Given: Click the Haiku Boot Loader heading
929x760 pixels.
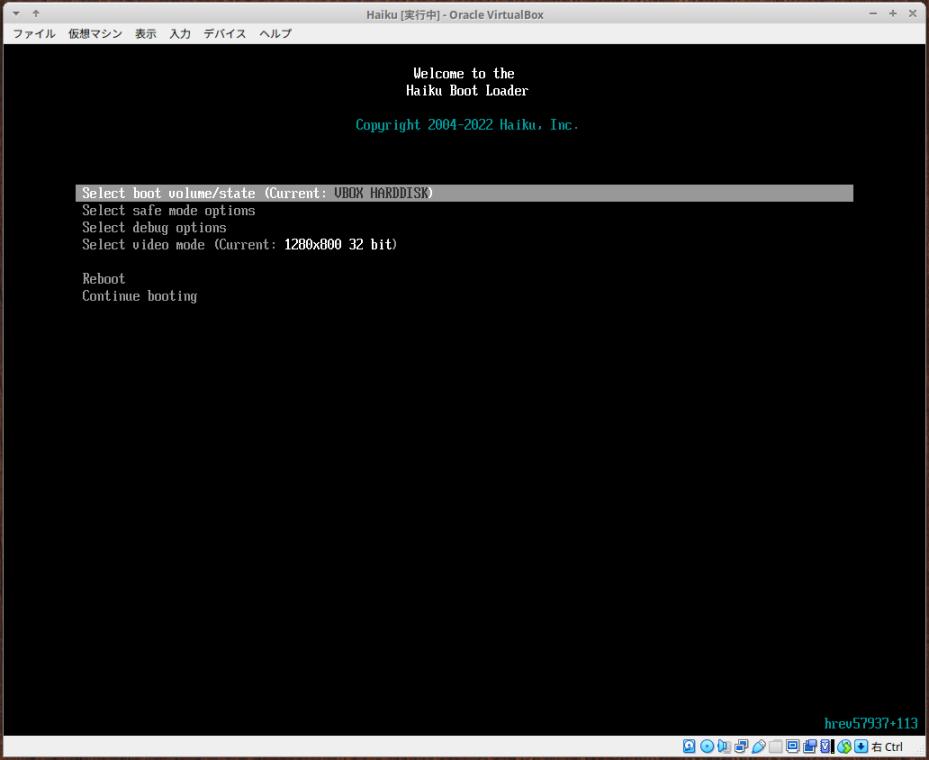Looking at the screenshot, I should [x=467, y=91].
